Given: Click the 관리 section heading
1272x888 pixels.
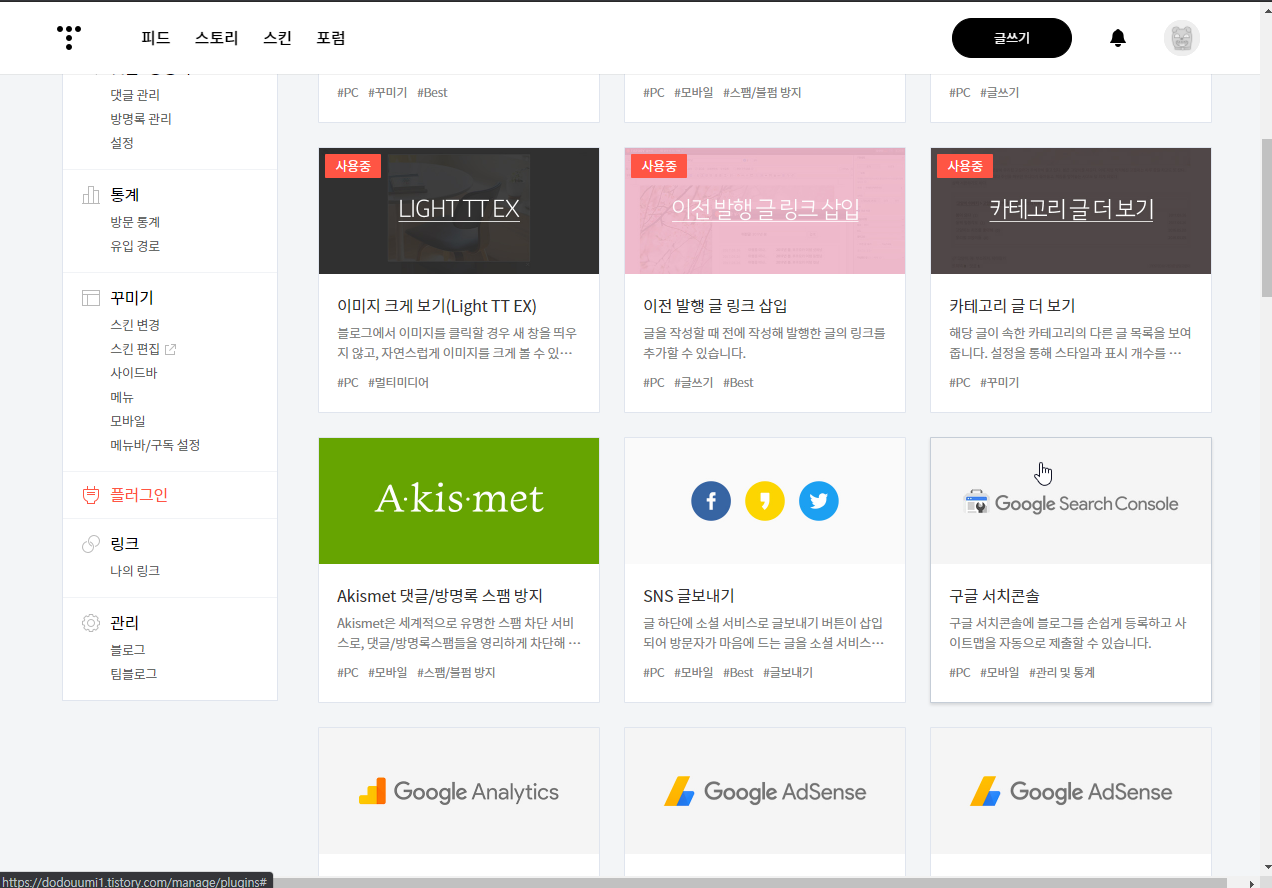Looking at the screenshot, I should coord(125,623).
